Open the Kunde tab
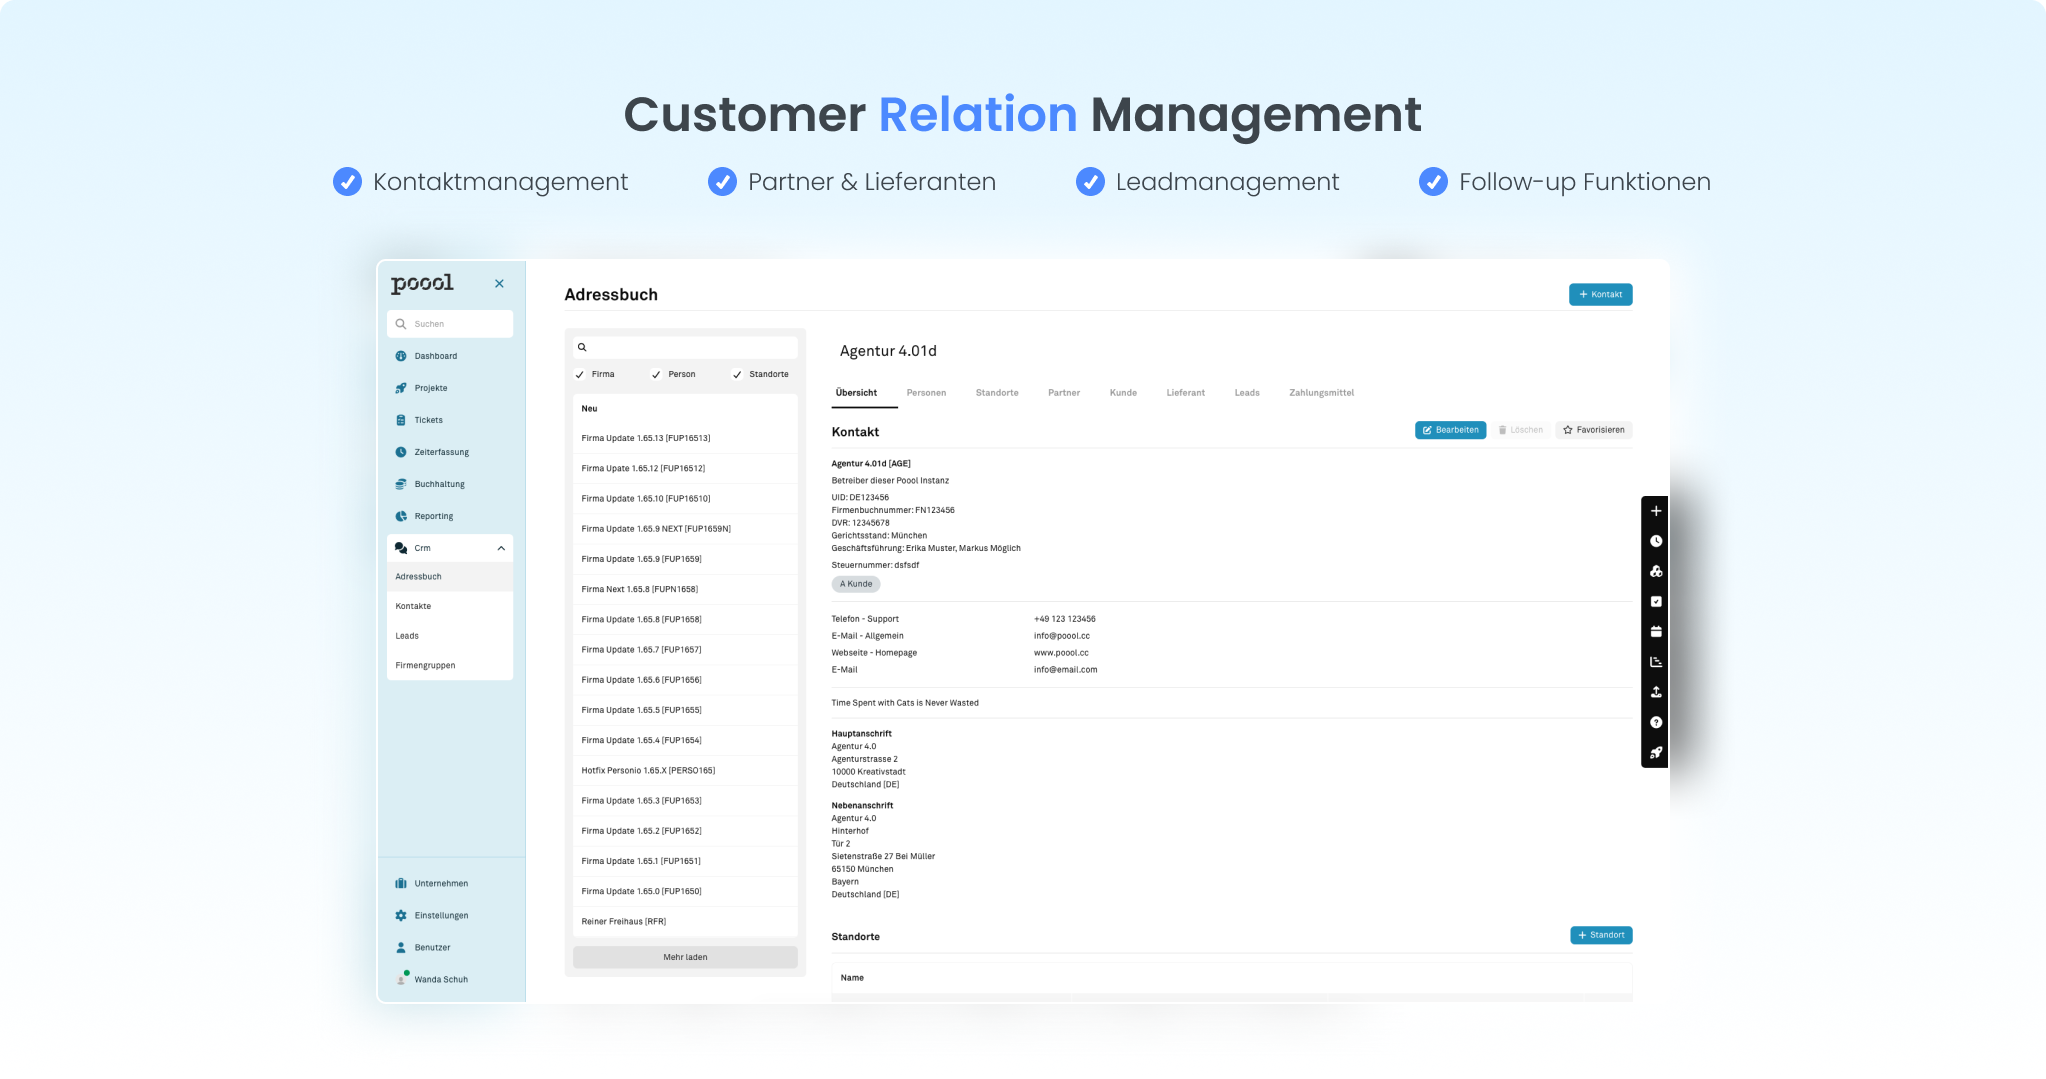 1123,393
